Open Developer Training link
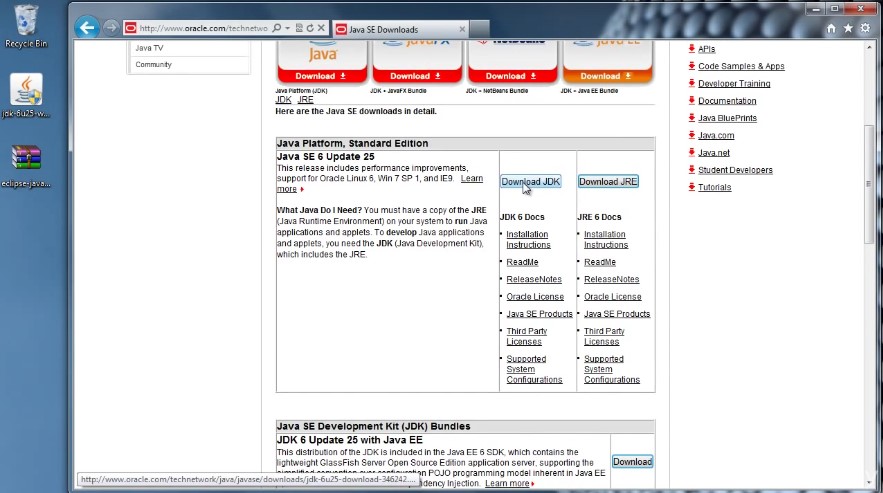Screen dimensions: 883x493 tap(734, 83)
